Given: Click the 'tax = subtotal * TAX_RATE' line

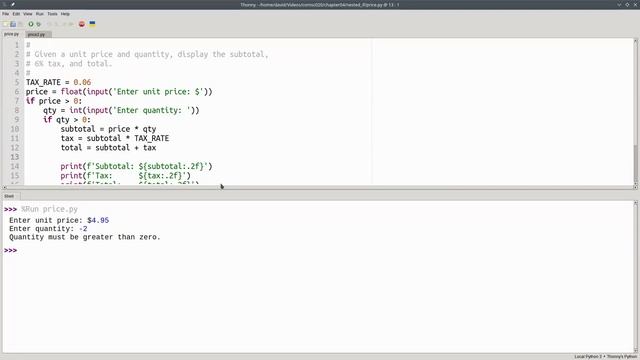Looking at the screenshot, I should click(x=115, y=139).
